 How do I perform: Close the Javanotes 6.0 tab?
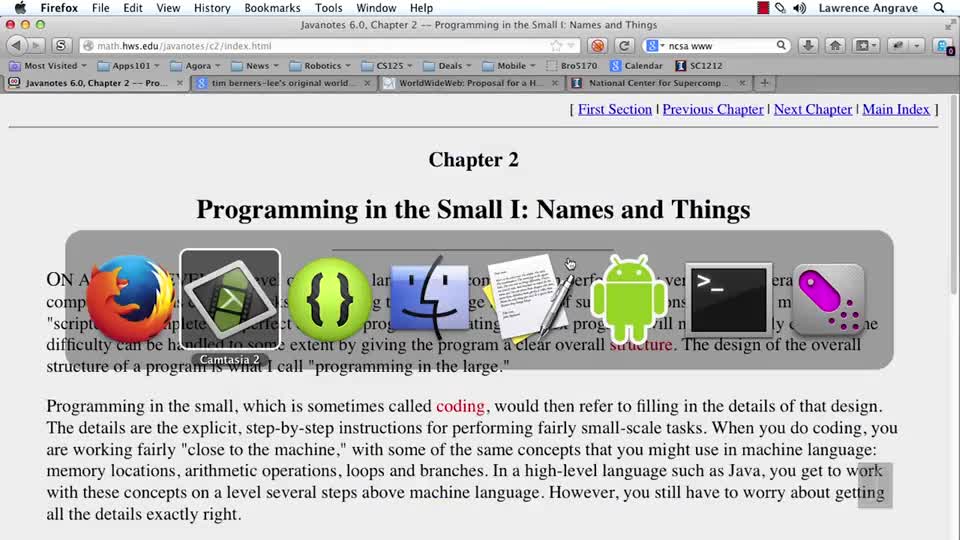tap(179, 83)
